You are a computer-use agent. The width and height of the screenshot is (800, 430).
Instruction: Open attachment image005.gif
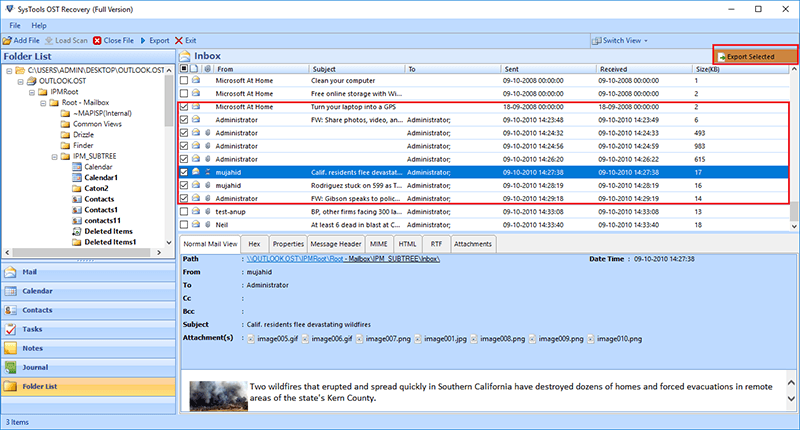[x=273, y=339]
